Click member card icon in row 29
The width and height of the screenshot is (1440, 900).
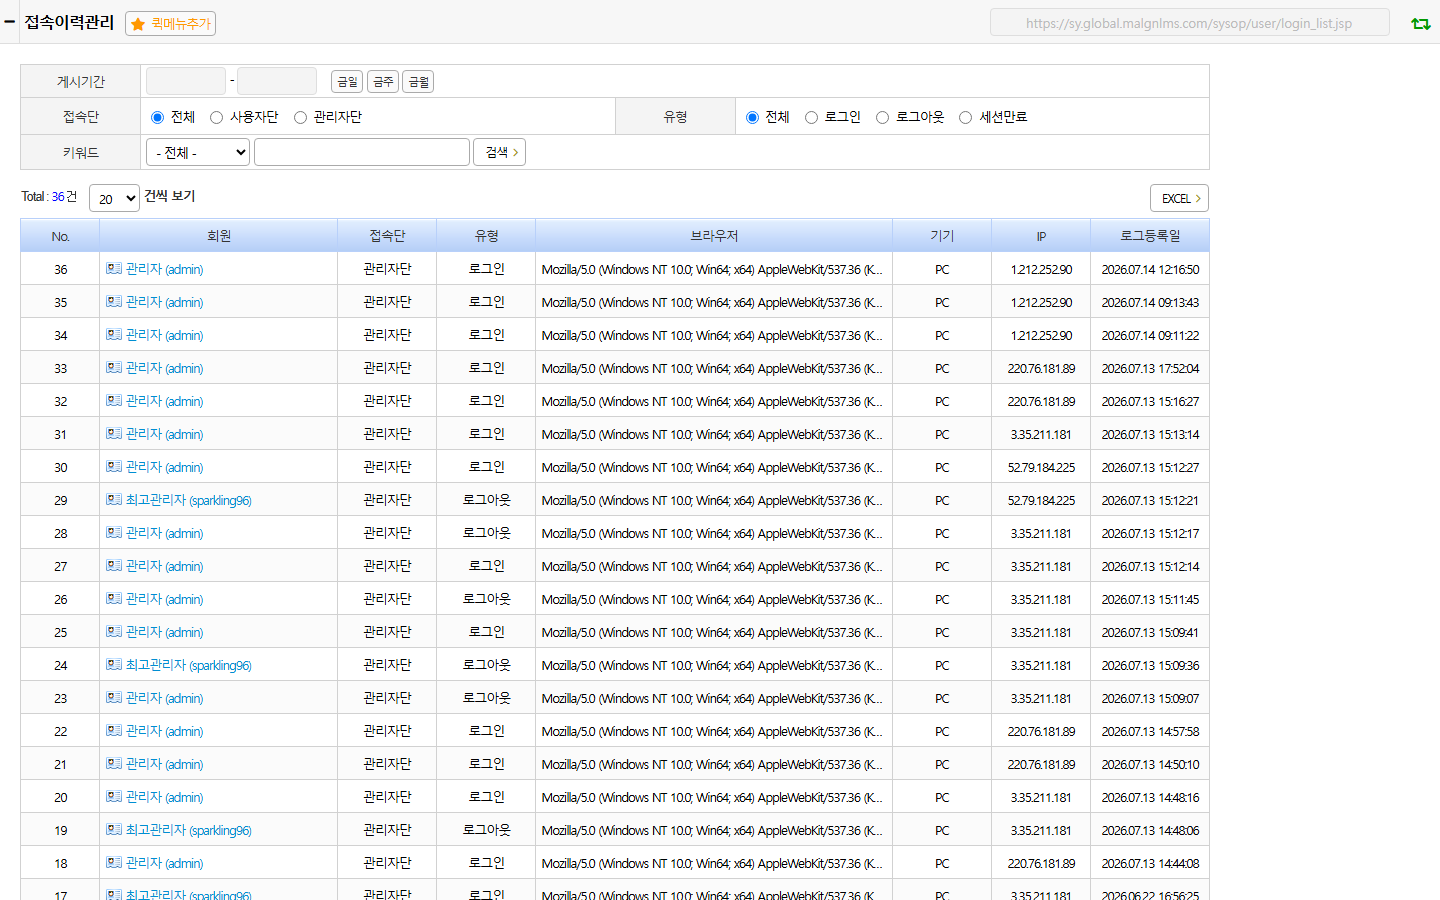114,499
